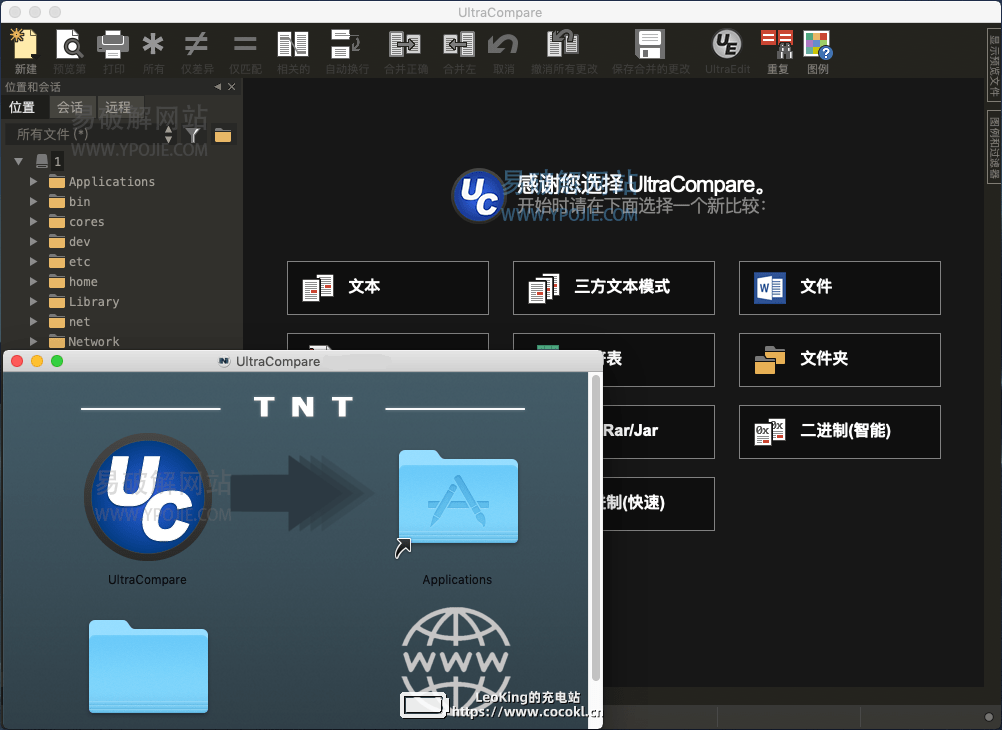Toggle the 自动换行 word wrap icon
This screenshot has width=1002, height=730.
click(x=346, y=45)
